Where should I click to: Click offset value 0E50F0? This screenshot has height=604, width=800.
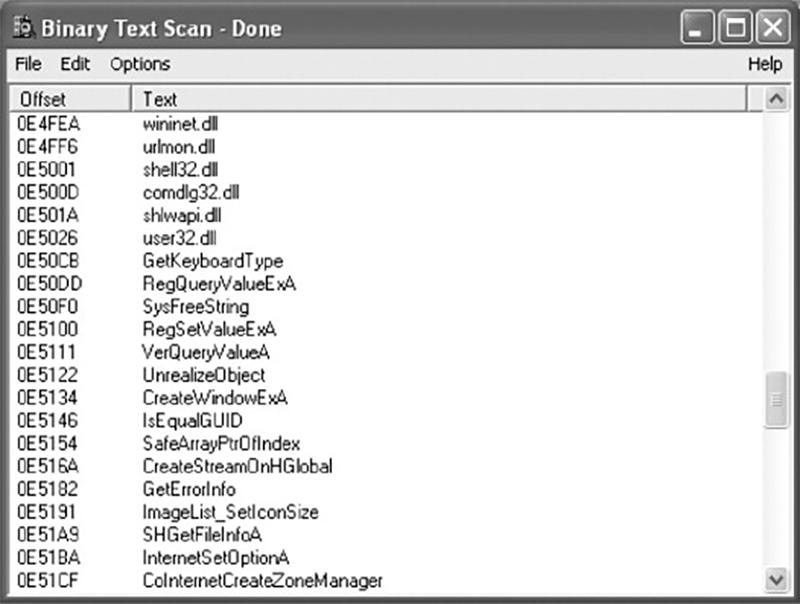47,307
